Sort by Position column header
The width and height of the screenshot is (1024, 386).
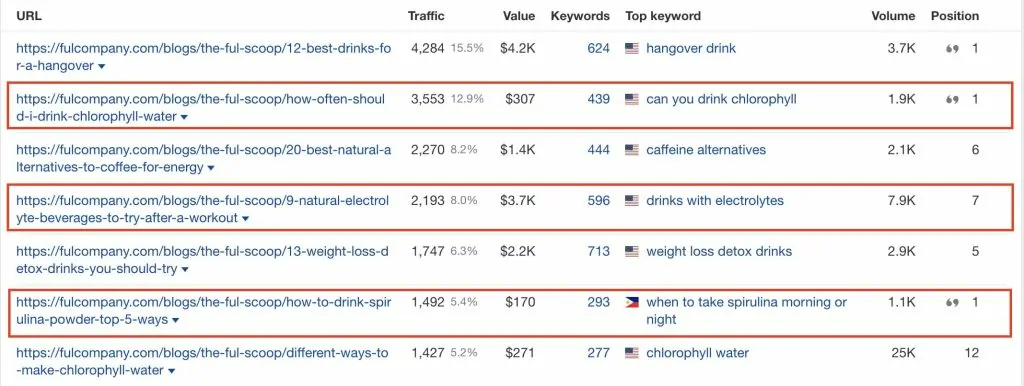pyautogui.click(x=955, y=16)
